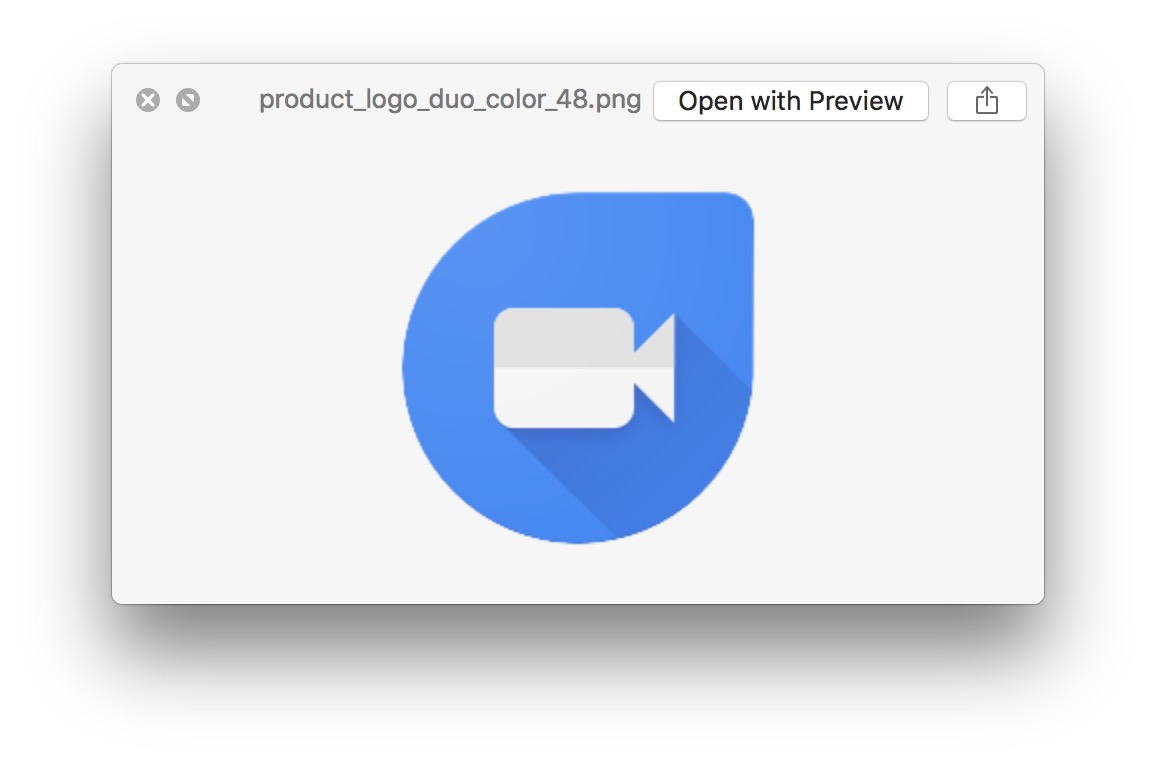Click the upward-arrow export icon on the right

[x=986, y=100]
